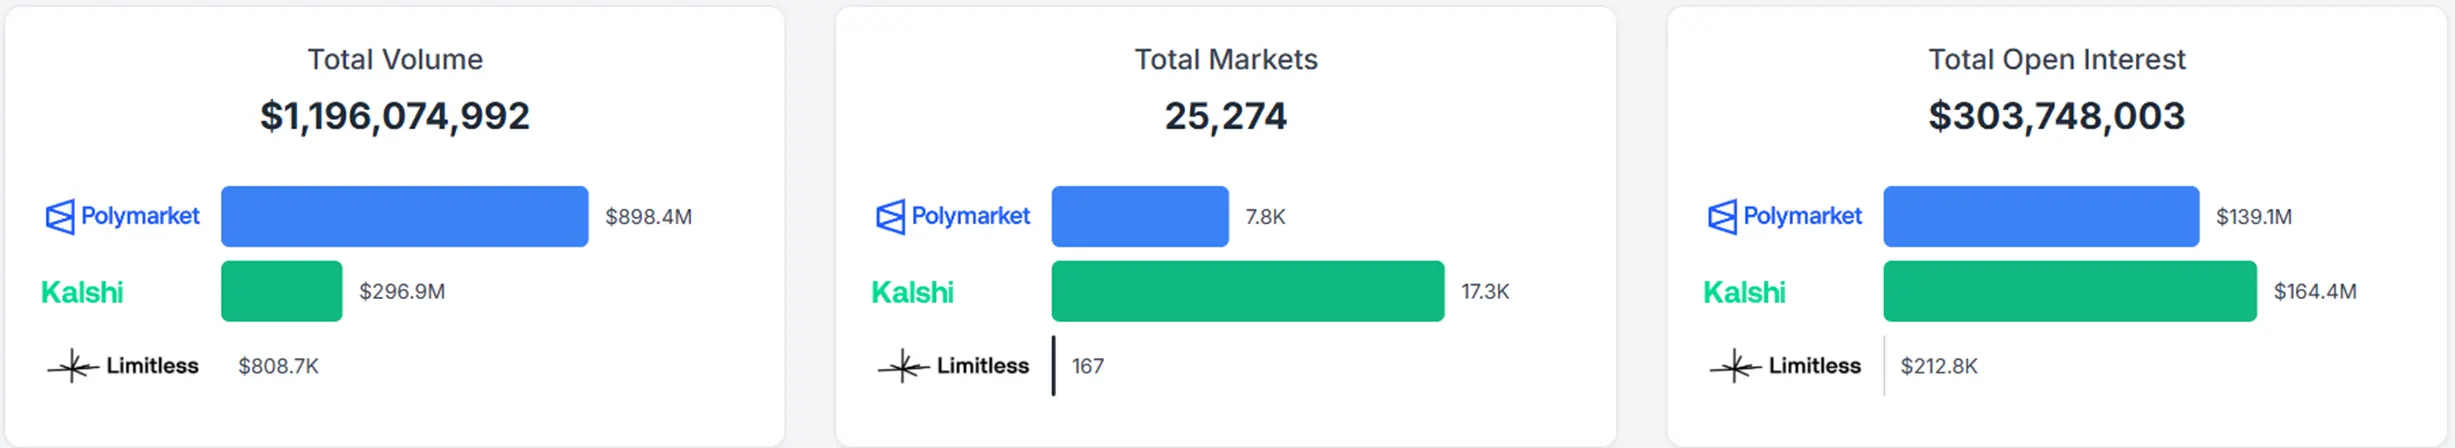Click the Kalshi logo in Total Markets card

click(x=913, y=292)
